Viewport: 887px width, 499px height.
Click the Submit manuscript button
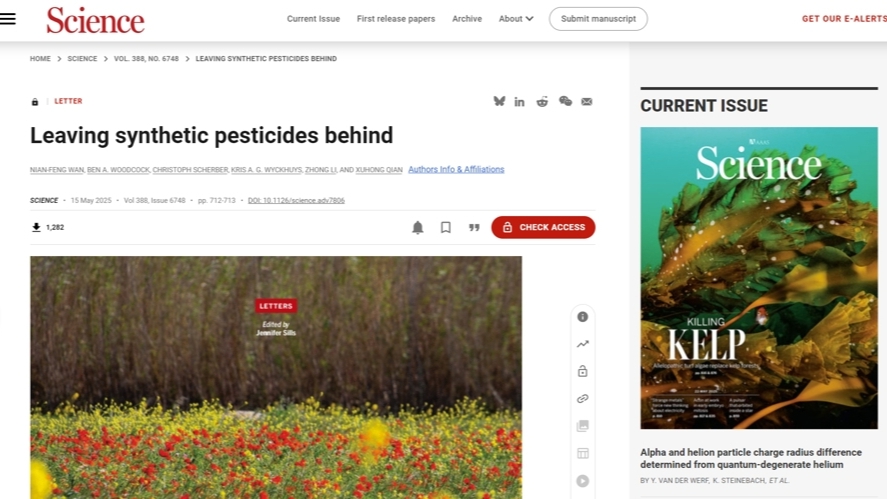point(598,19)
